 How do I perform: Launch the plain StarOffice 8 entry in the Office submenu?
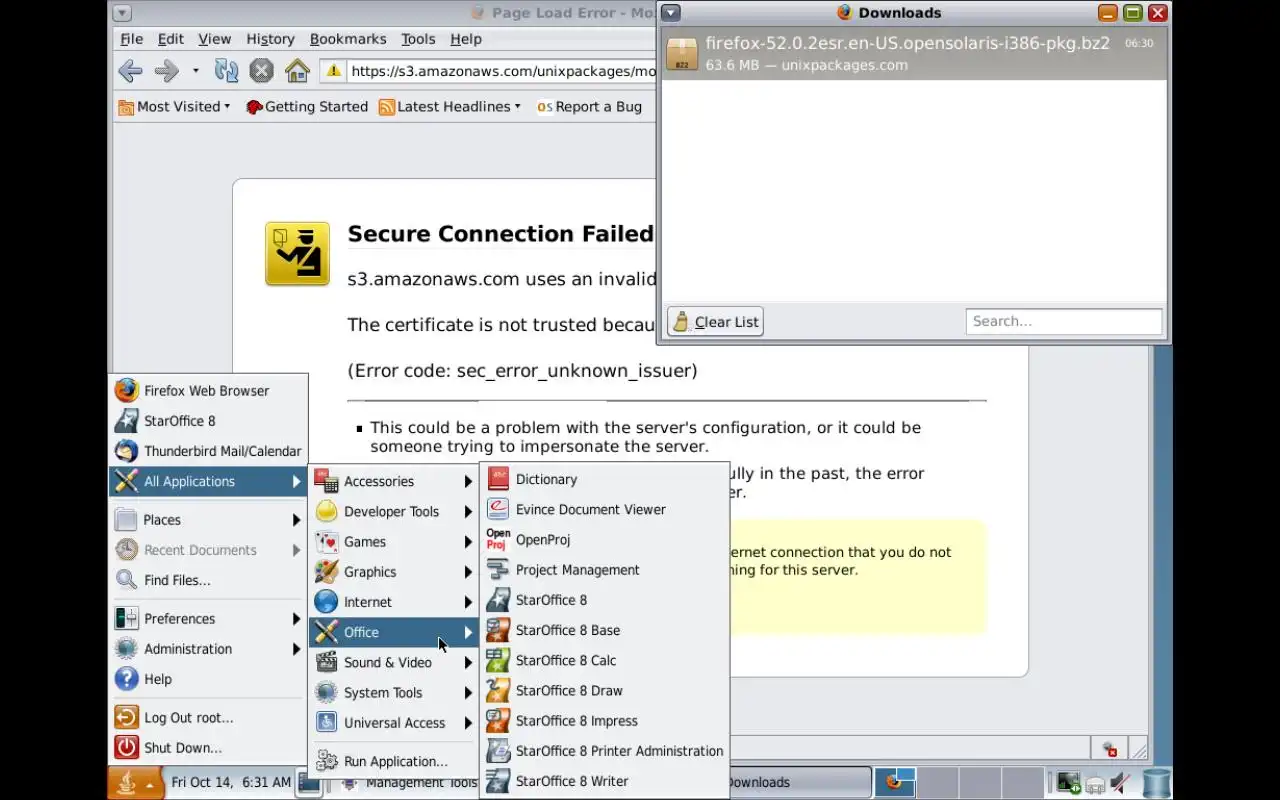(605, 600)
